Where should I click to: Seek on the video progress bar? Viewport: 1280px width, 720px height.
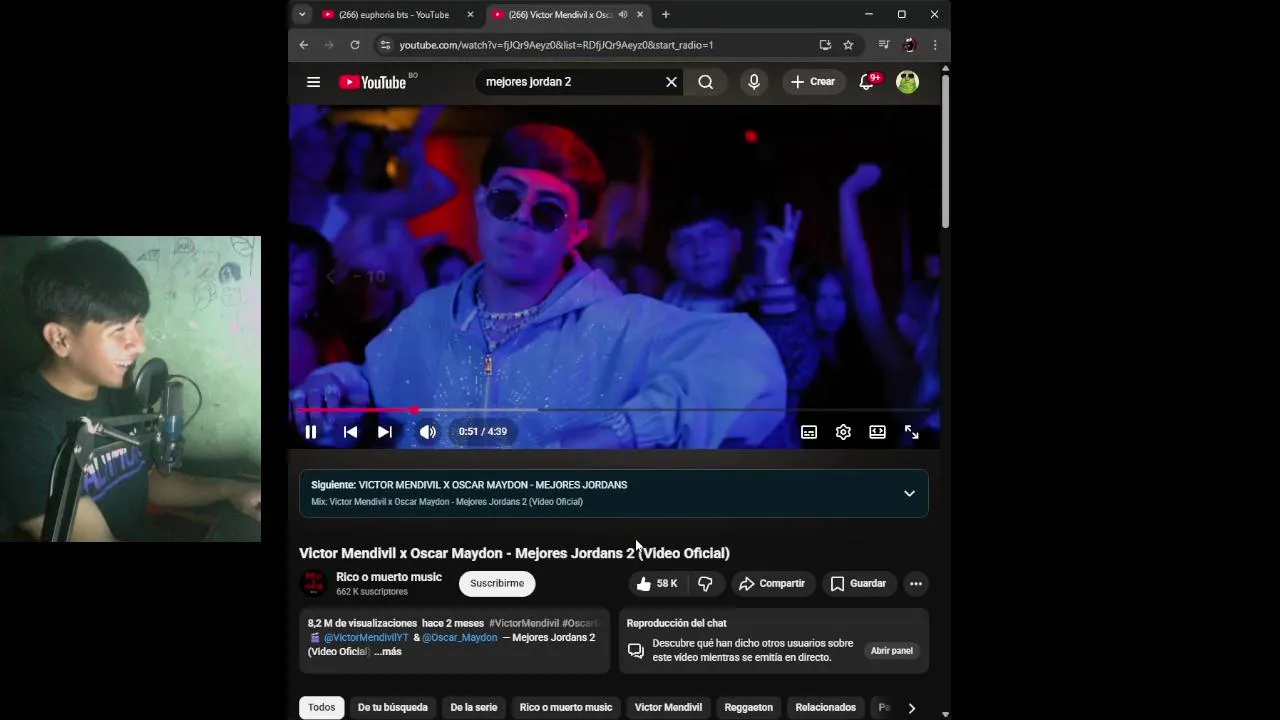point(614,410)
